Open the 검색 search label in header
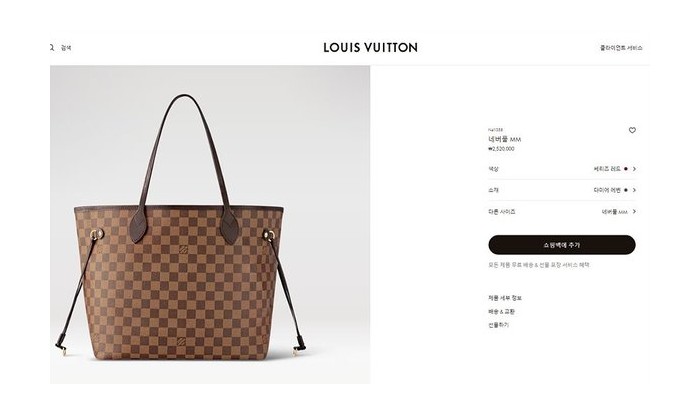Screen dimensions: 700x413 [x=66, y=48]
